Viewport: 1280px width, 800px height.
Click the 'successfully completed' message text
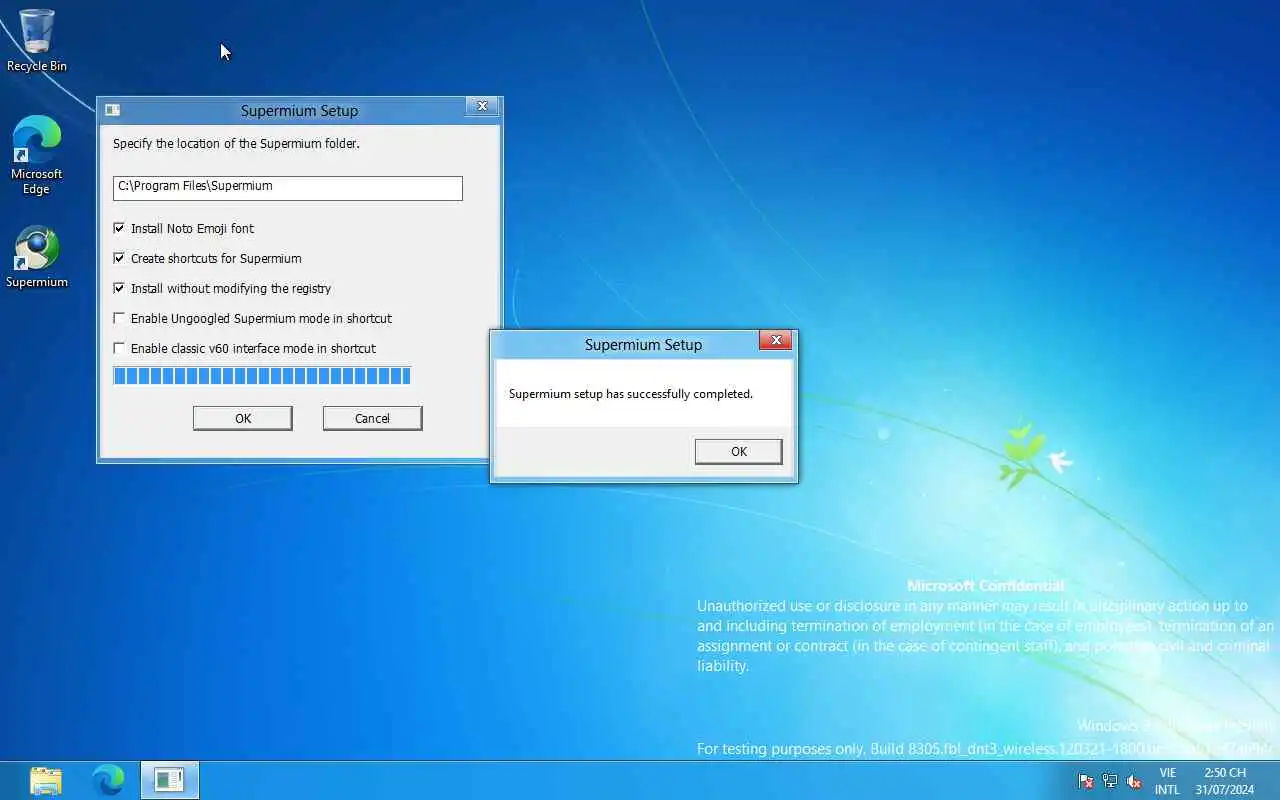click(630, 394)
